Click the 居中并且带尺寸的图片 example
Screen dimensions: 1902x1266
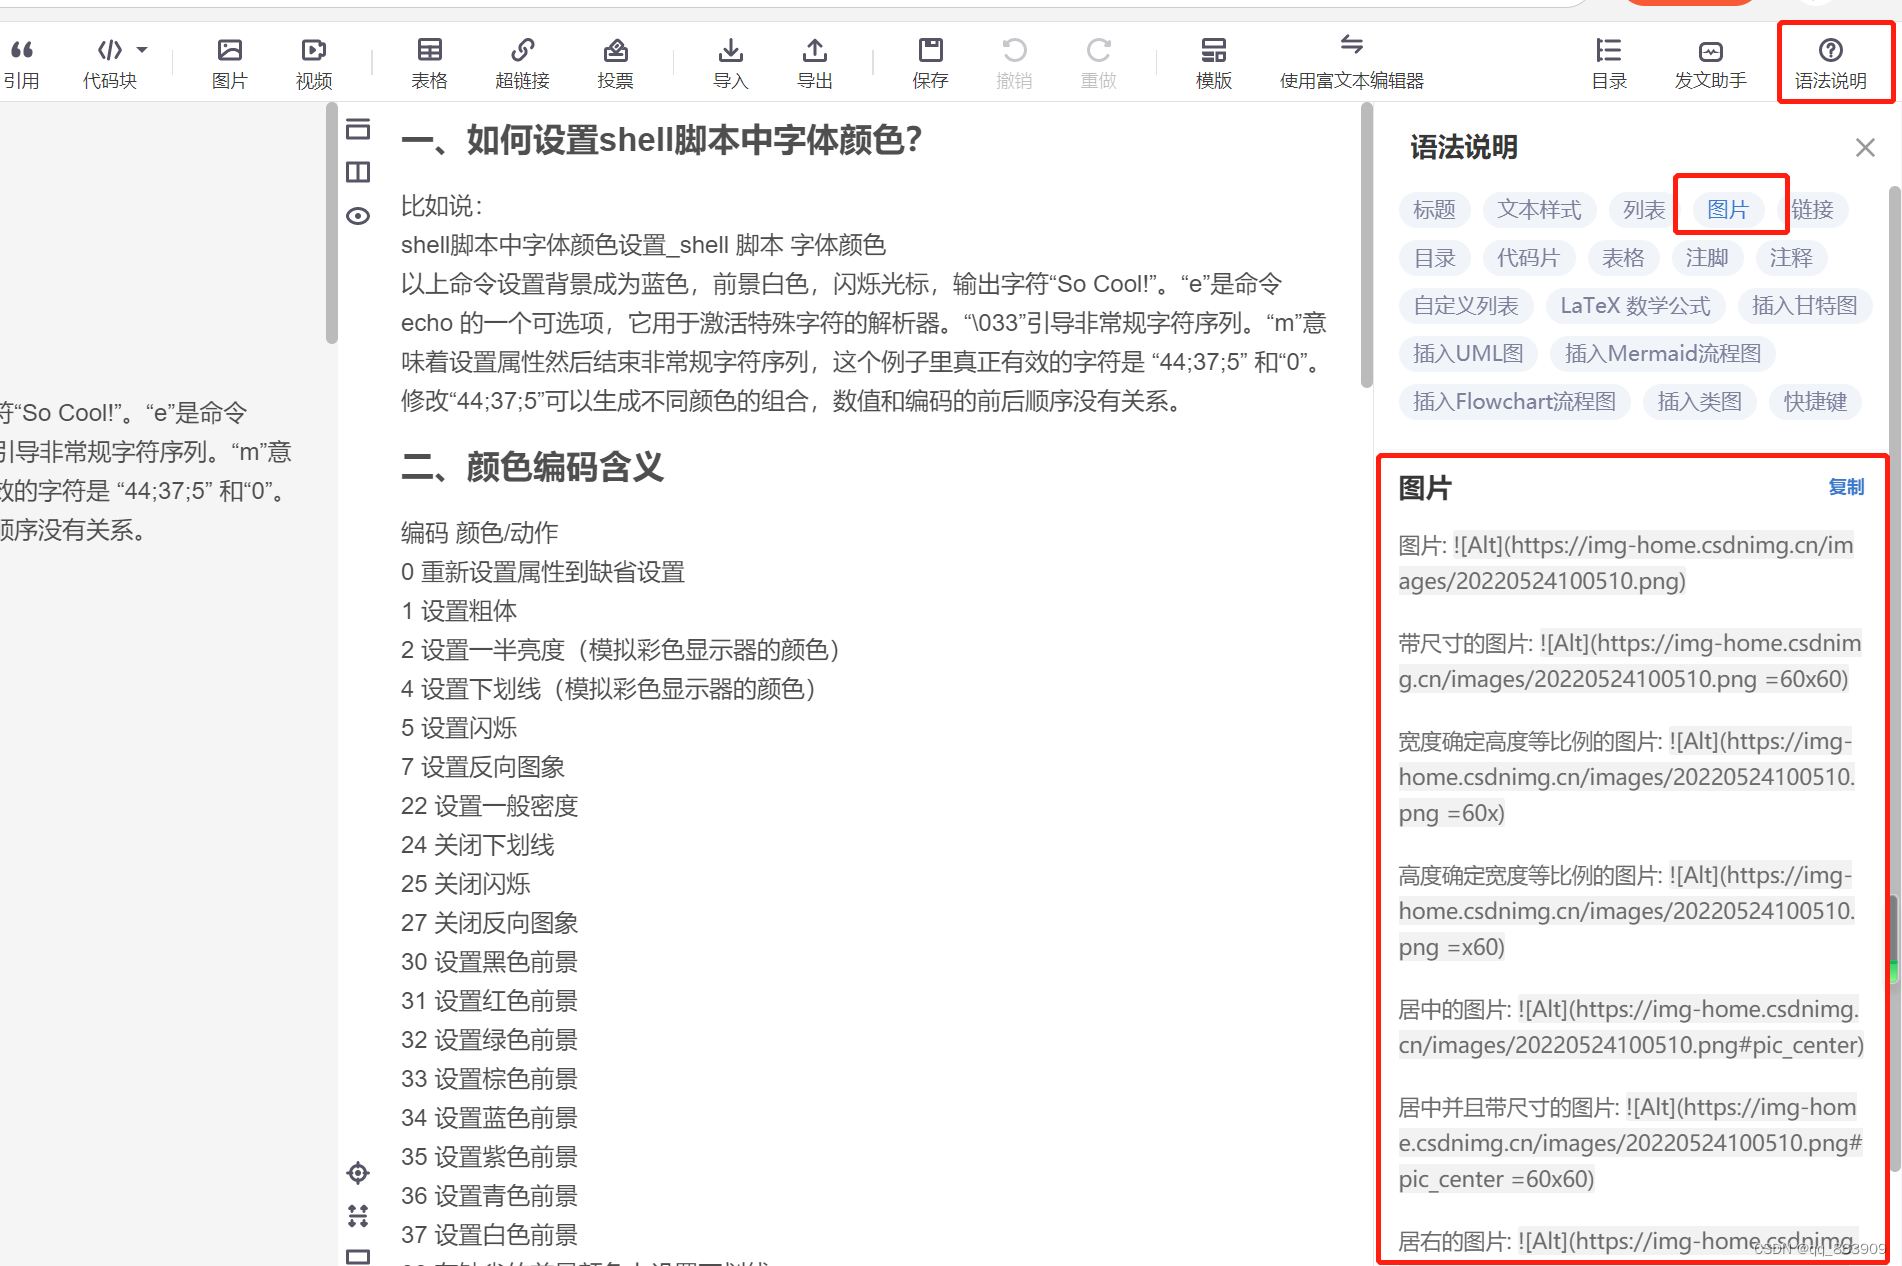pos(1629,1143)
